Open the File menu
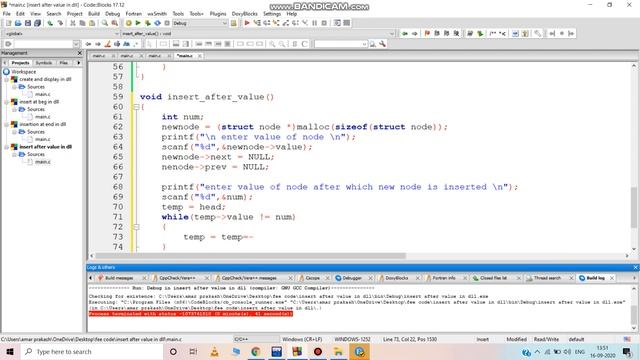Image resolution: width=640 pixels, height=360 pixels. tap(7, 14)
